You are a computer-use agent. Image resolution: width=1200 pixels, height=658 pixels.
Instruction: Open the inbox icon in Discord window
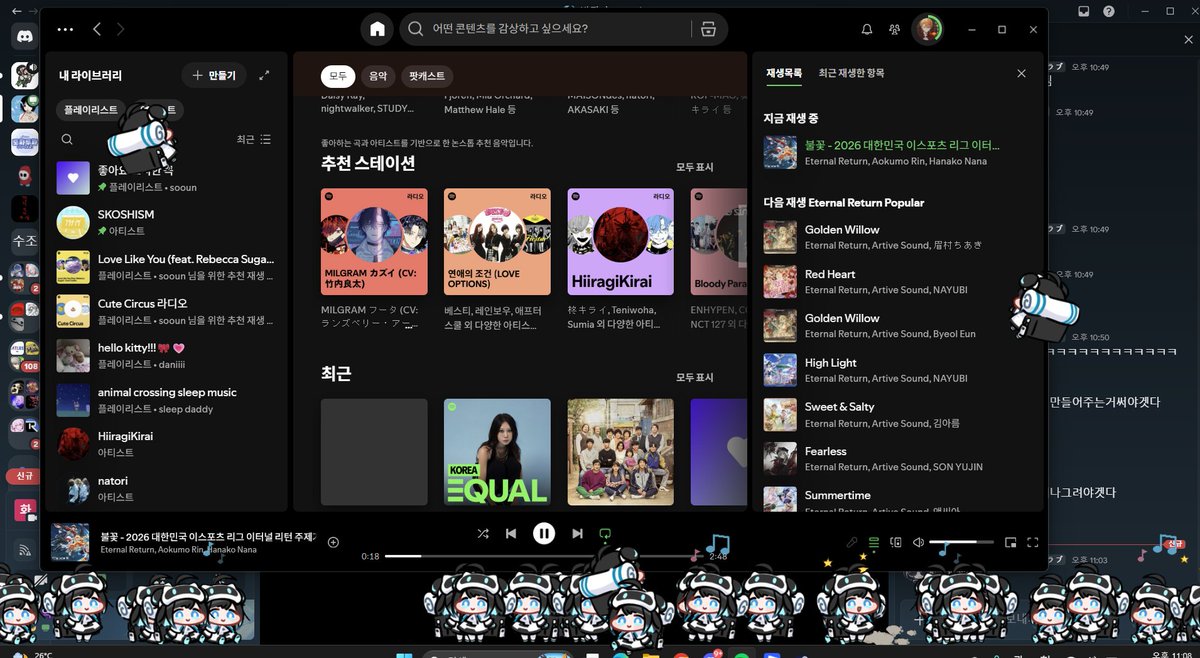(1084, 11)
